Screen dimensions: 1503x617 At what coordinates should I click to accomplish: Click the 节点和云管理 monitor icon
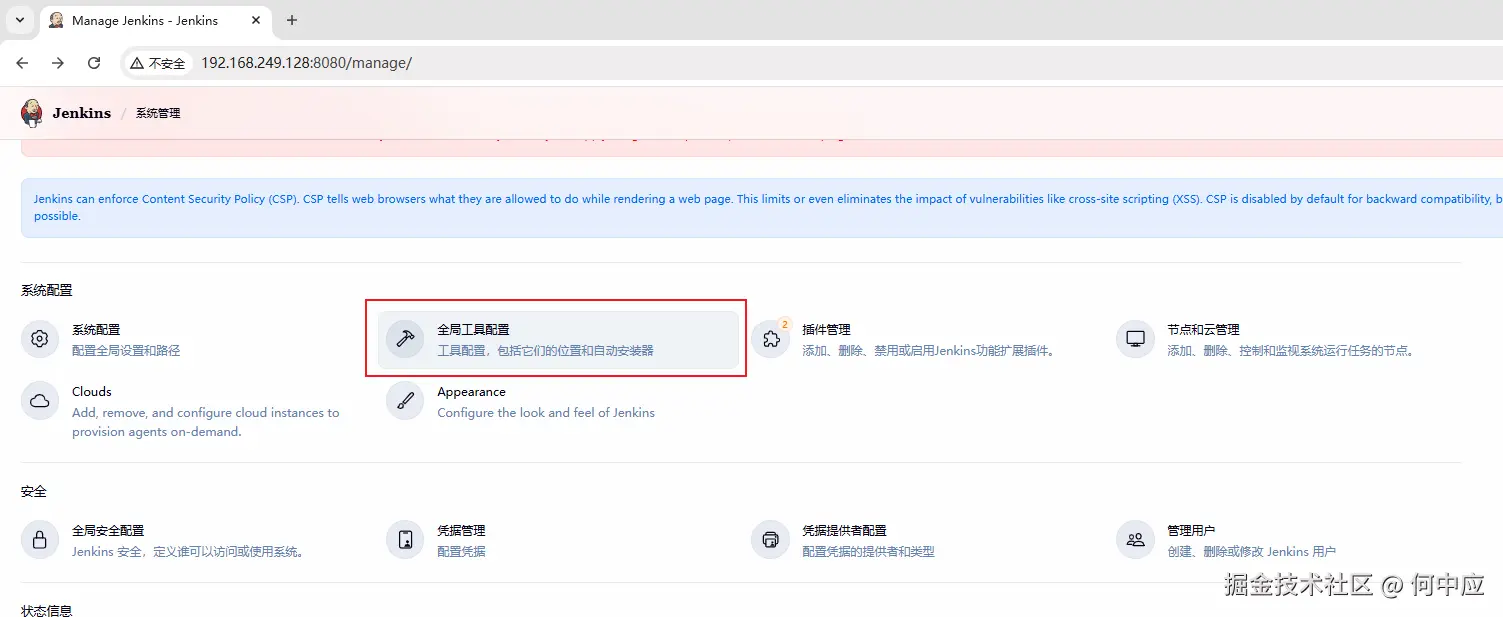pyautogui.click(x=1135, y=340)
